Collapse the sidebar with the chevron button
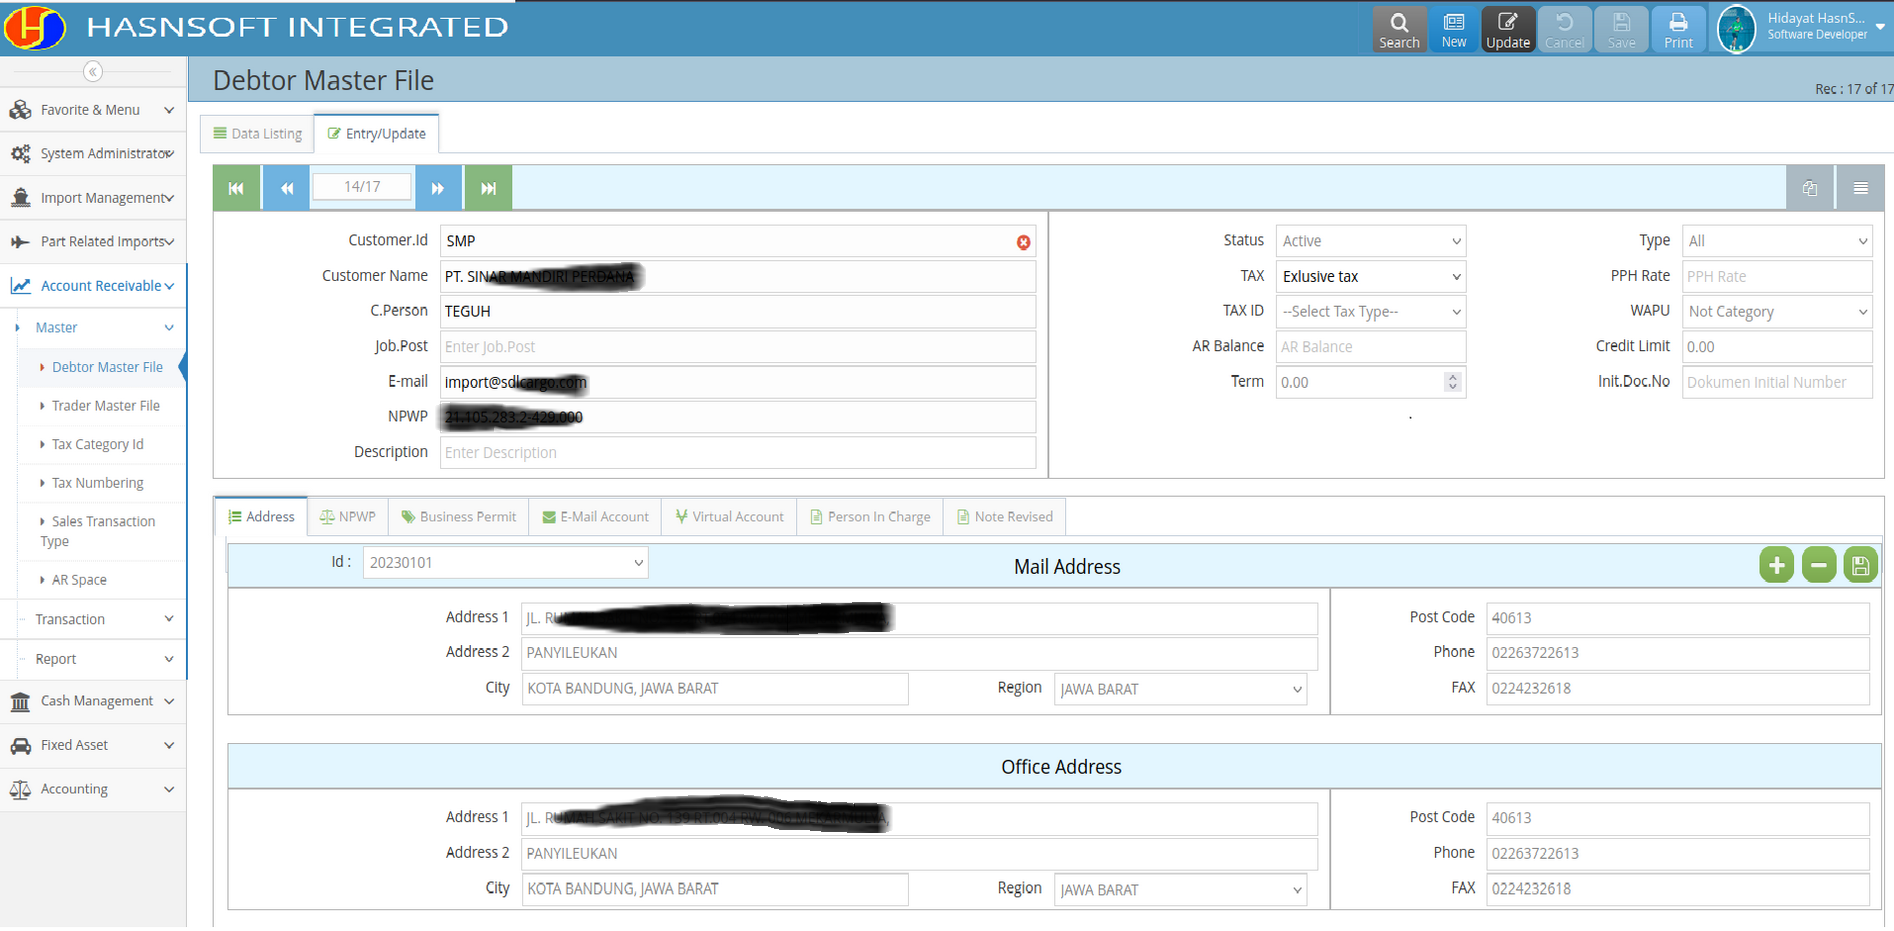Screen dimensions: 1894x931 point(93,71)
